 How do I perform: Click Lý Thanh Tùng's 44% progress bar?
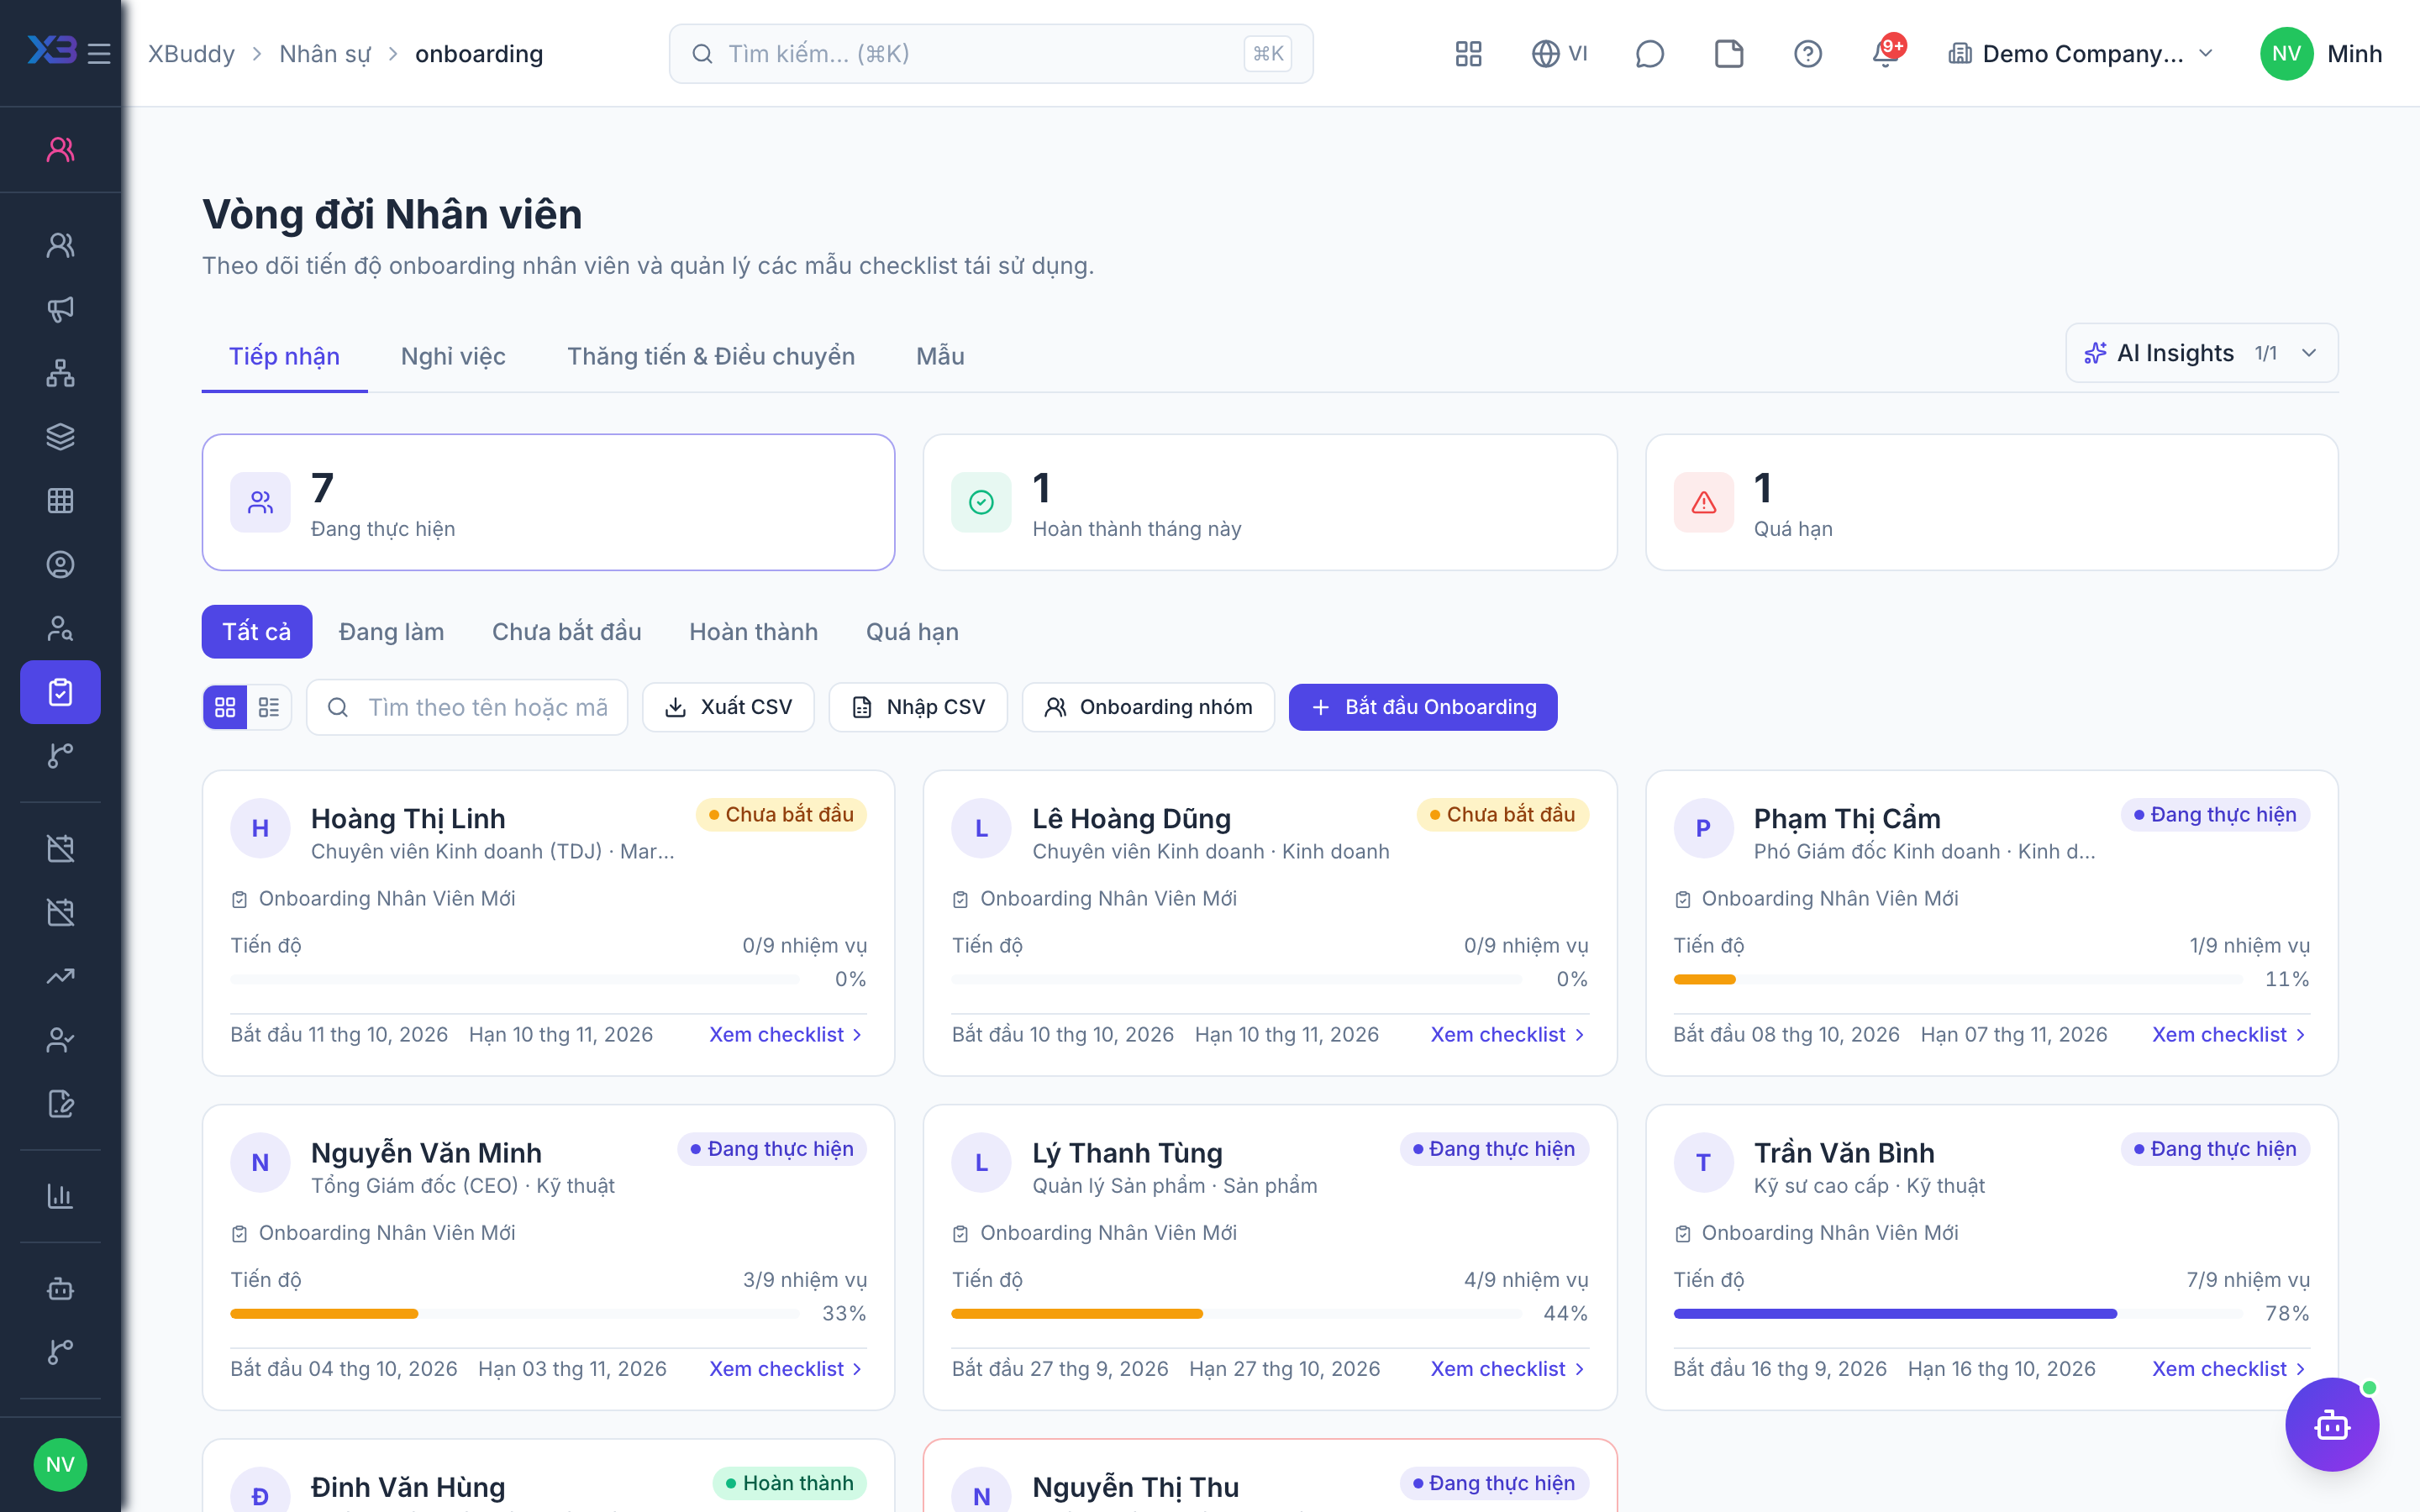[x=1236, y=1313]
